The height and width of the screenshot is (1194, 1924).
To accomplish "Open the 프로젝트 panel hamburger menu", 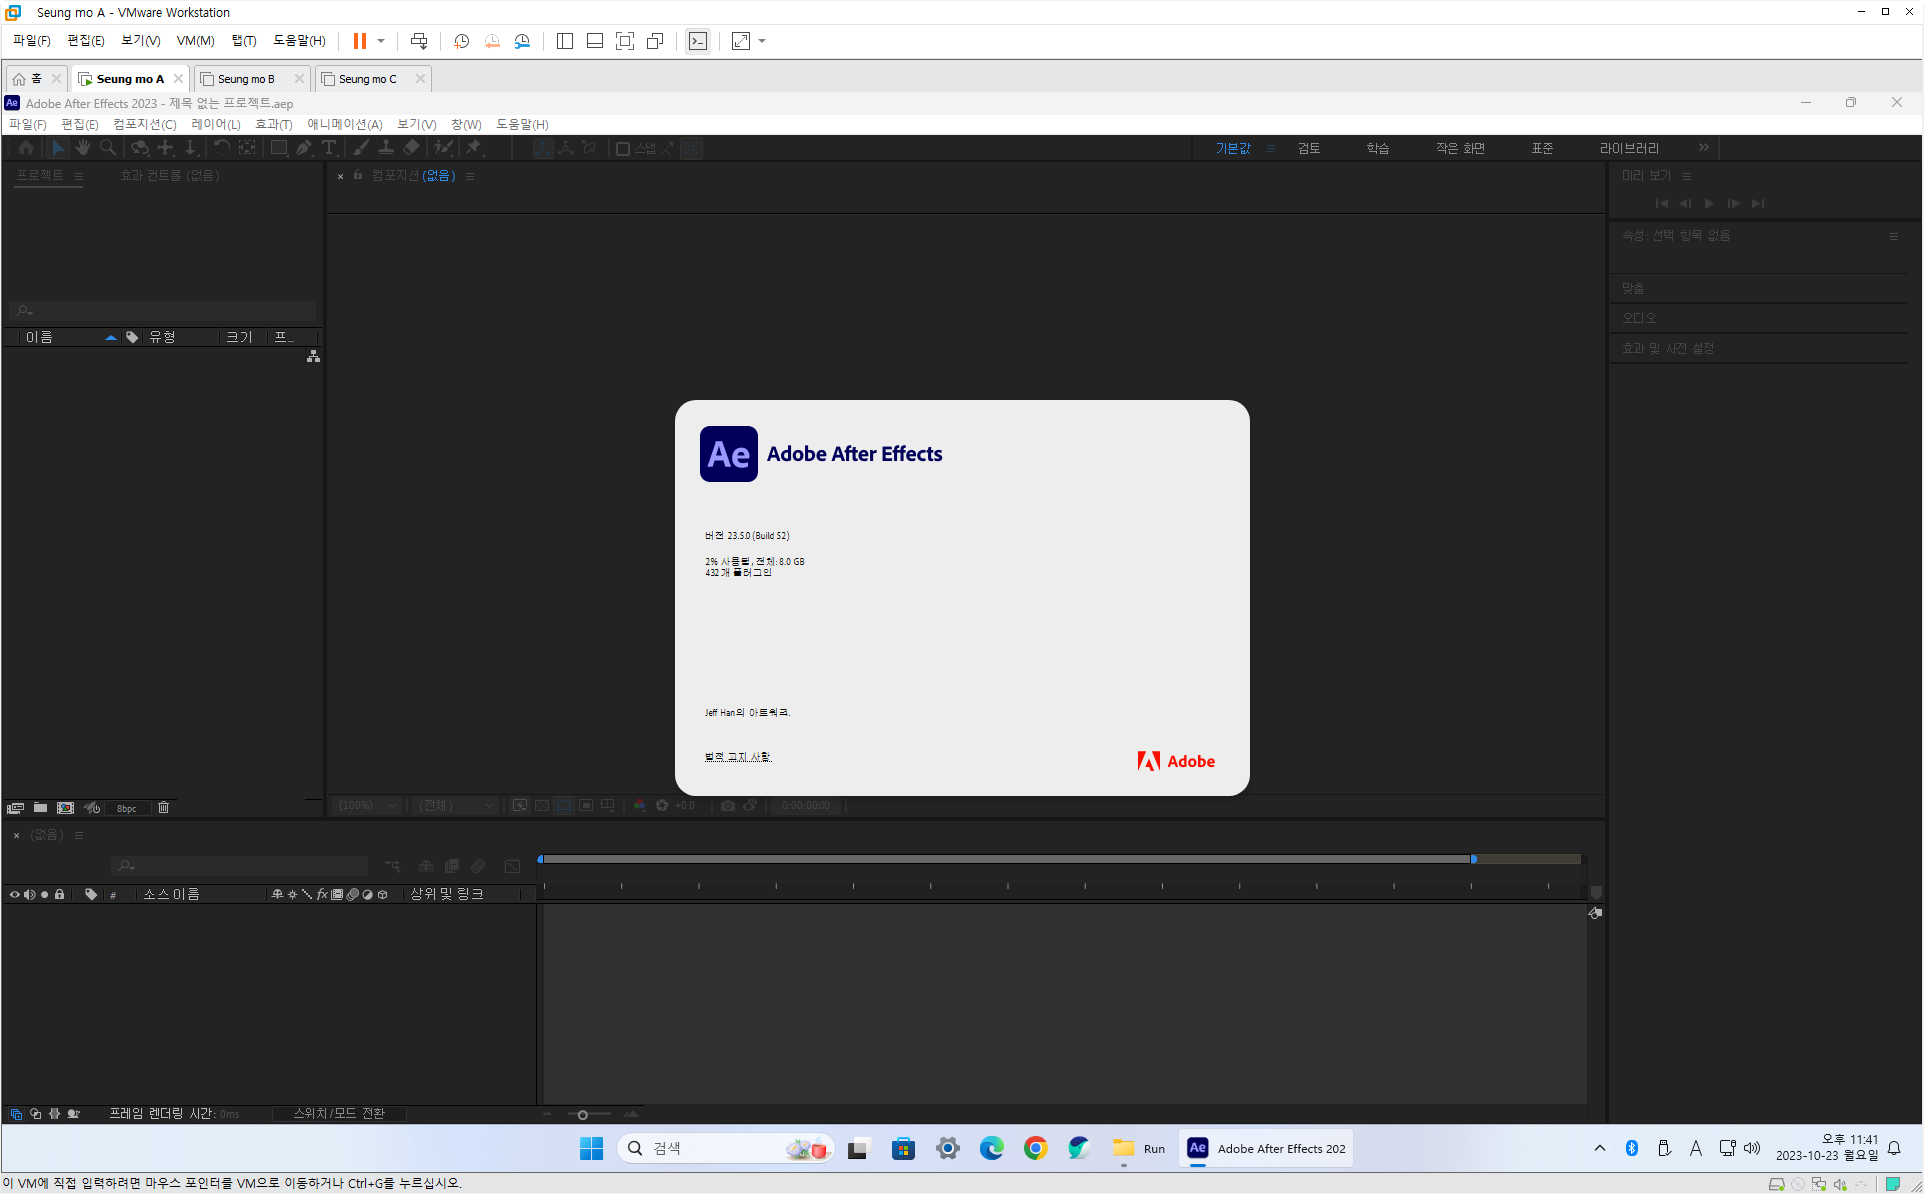I will (x=79, y=176).
